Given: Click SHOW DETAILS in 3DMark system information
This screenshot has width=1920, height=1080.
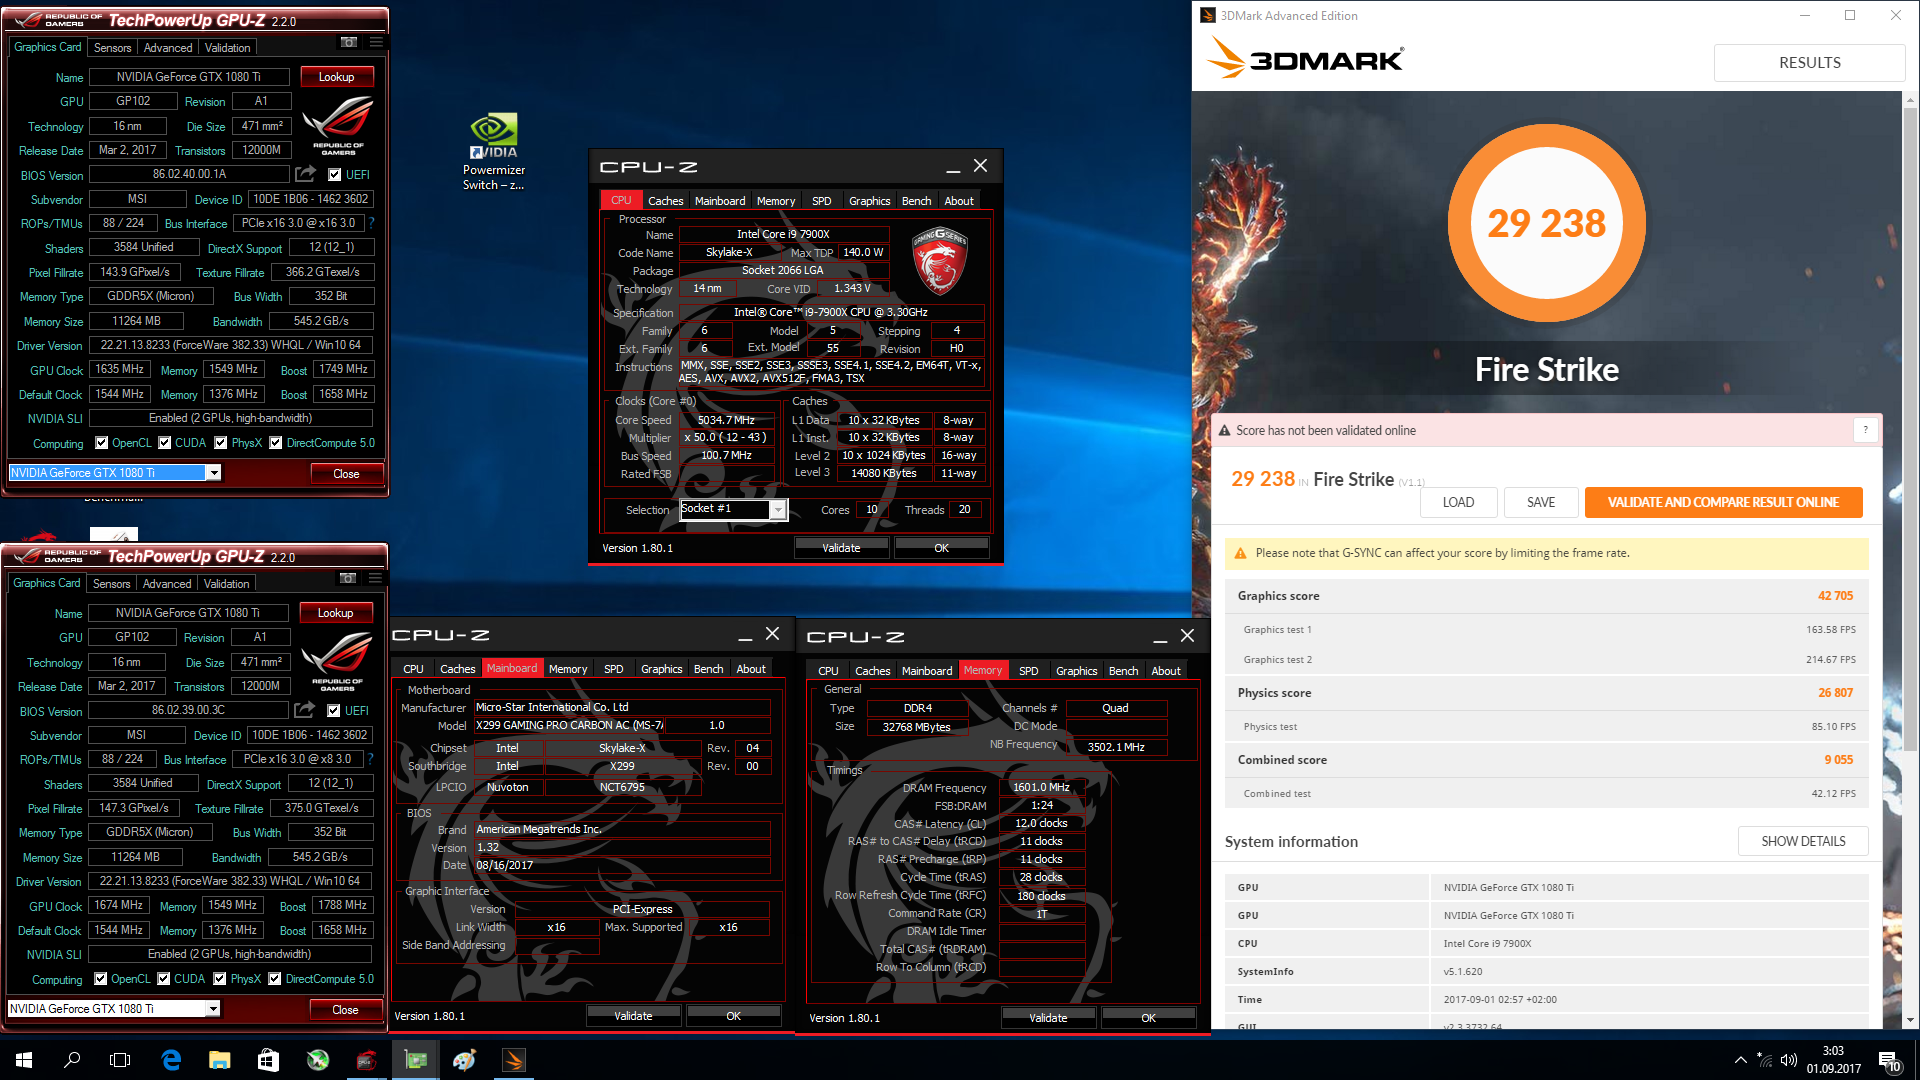Looking at the screenshot, I should coord(1803,841).
